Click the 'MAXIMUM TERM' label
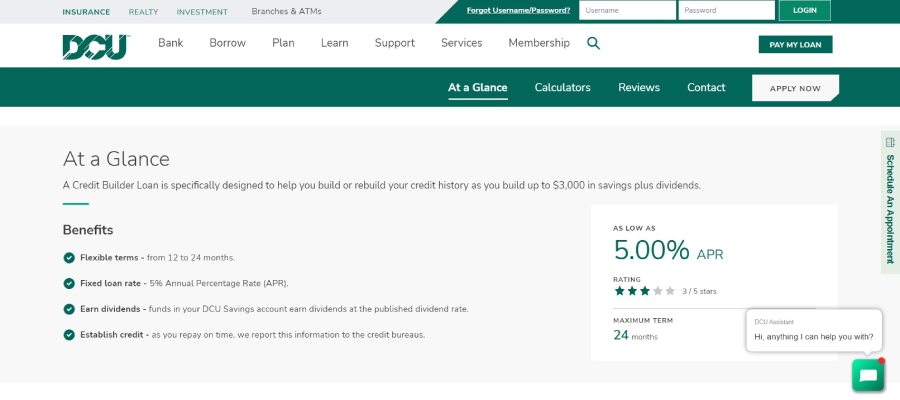The height and width of the screenshot is (400, 900). (x=643, y=321)
